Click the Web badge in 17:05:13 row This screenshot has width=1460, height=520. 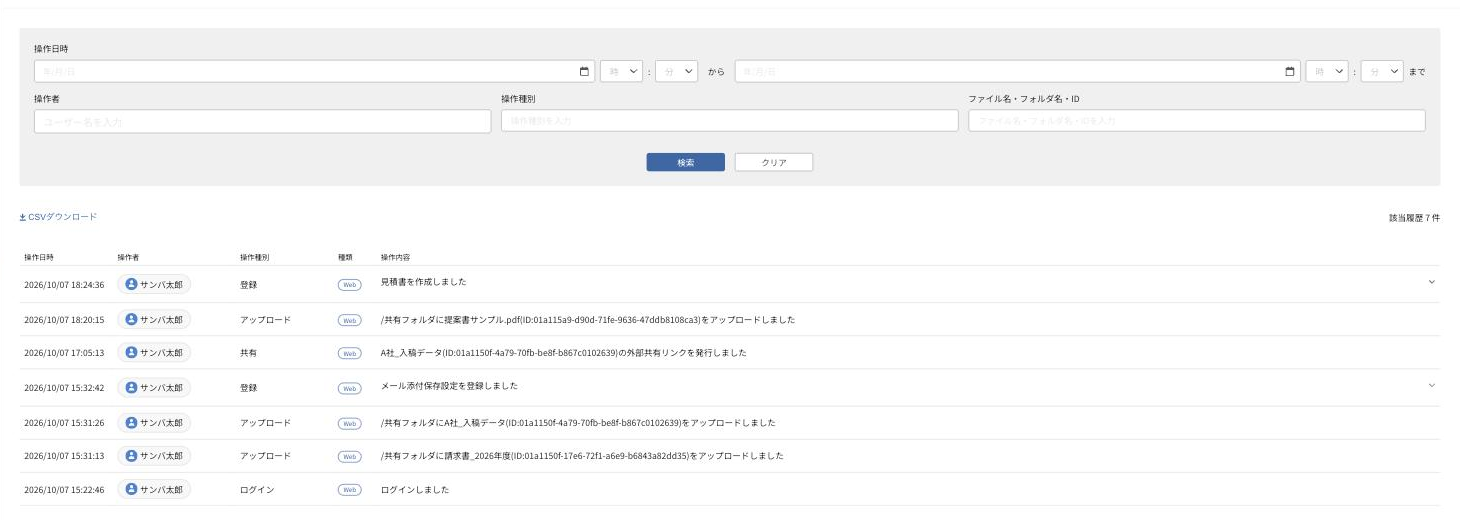(349, 354)
